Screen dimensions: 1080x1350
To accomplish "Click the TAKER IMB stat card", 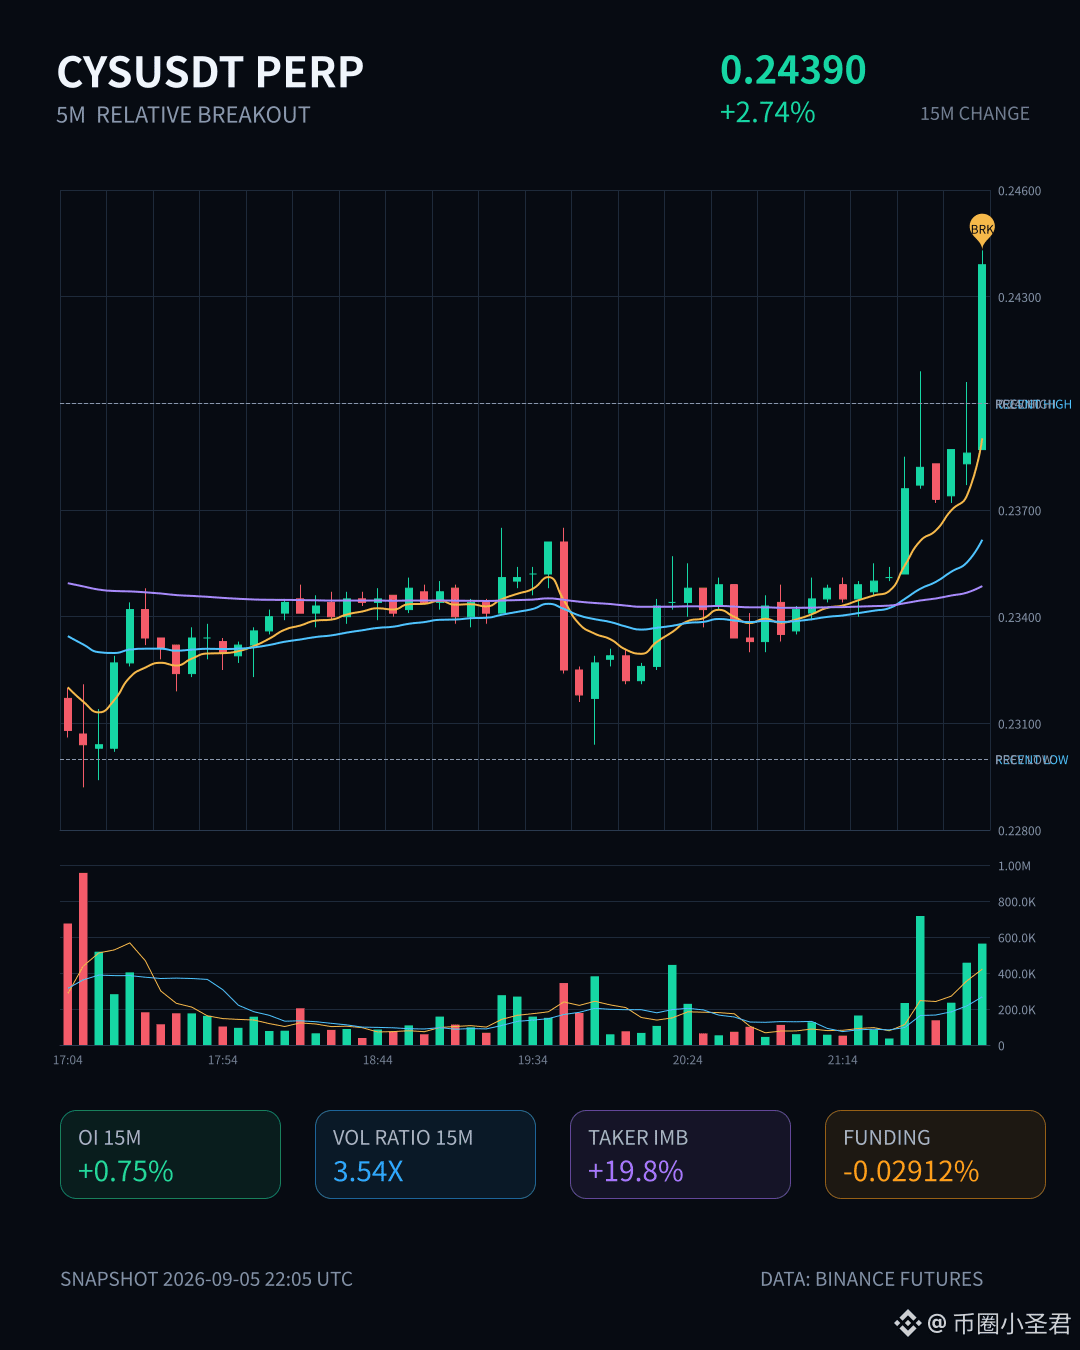I will (680, 1154).
